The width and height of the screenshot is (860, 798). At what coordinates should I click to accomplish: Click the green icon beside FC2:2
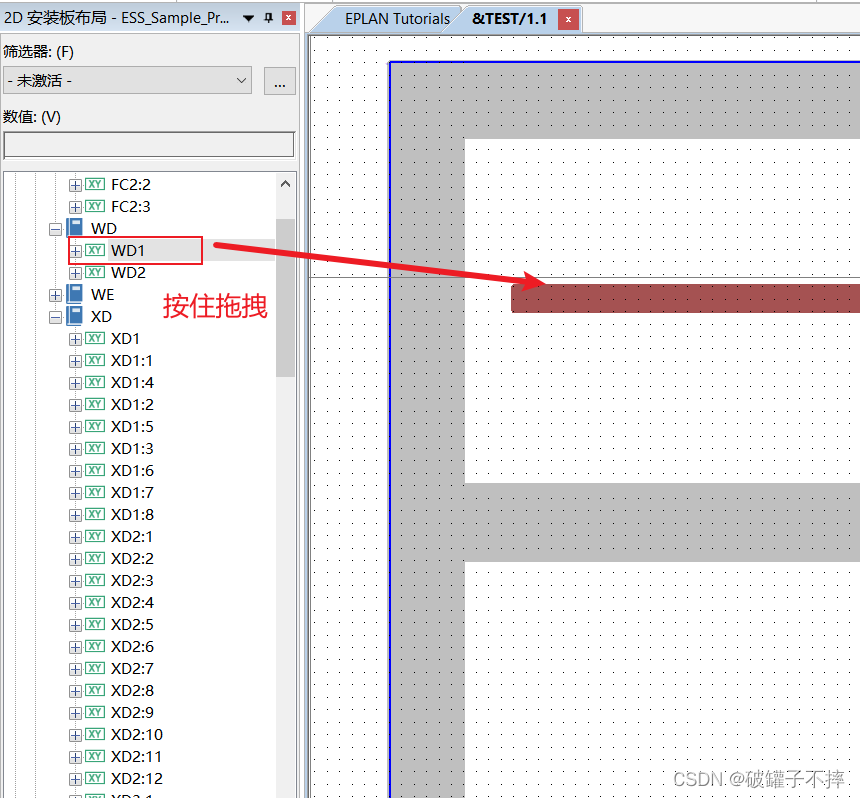pos(95,184)
